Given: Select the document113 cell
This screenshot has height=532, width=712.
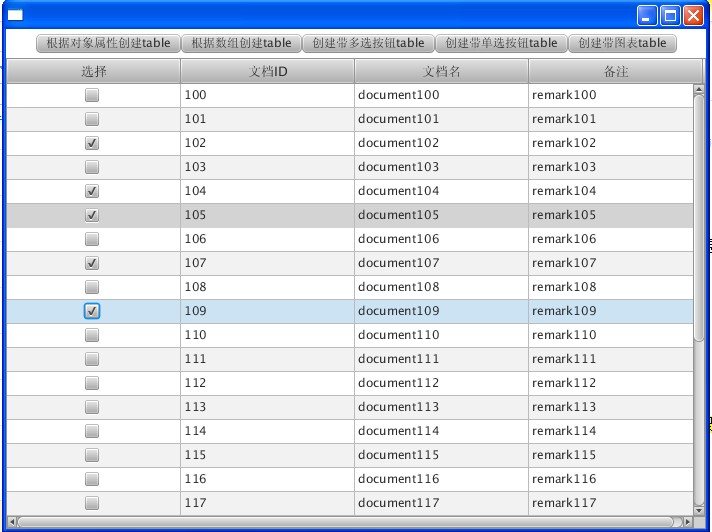Looking at the screenshot, I should click(441, 407).
